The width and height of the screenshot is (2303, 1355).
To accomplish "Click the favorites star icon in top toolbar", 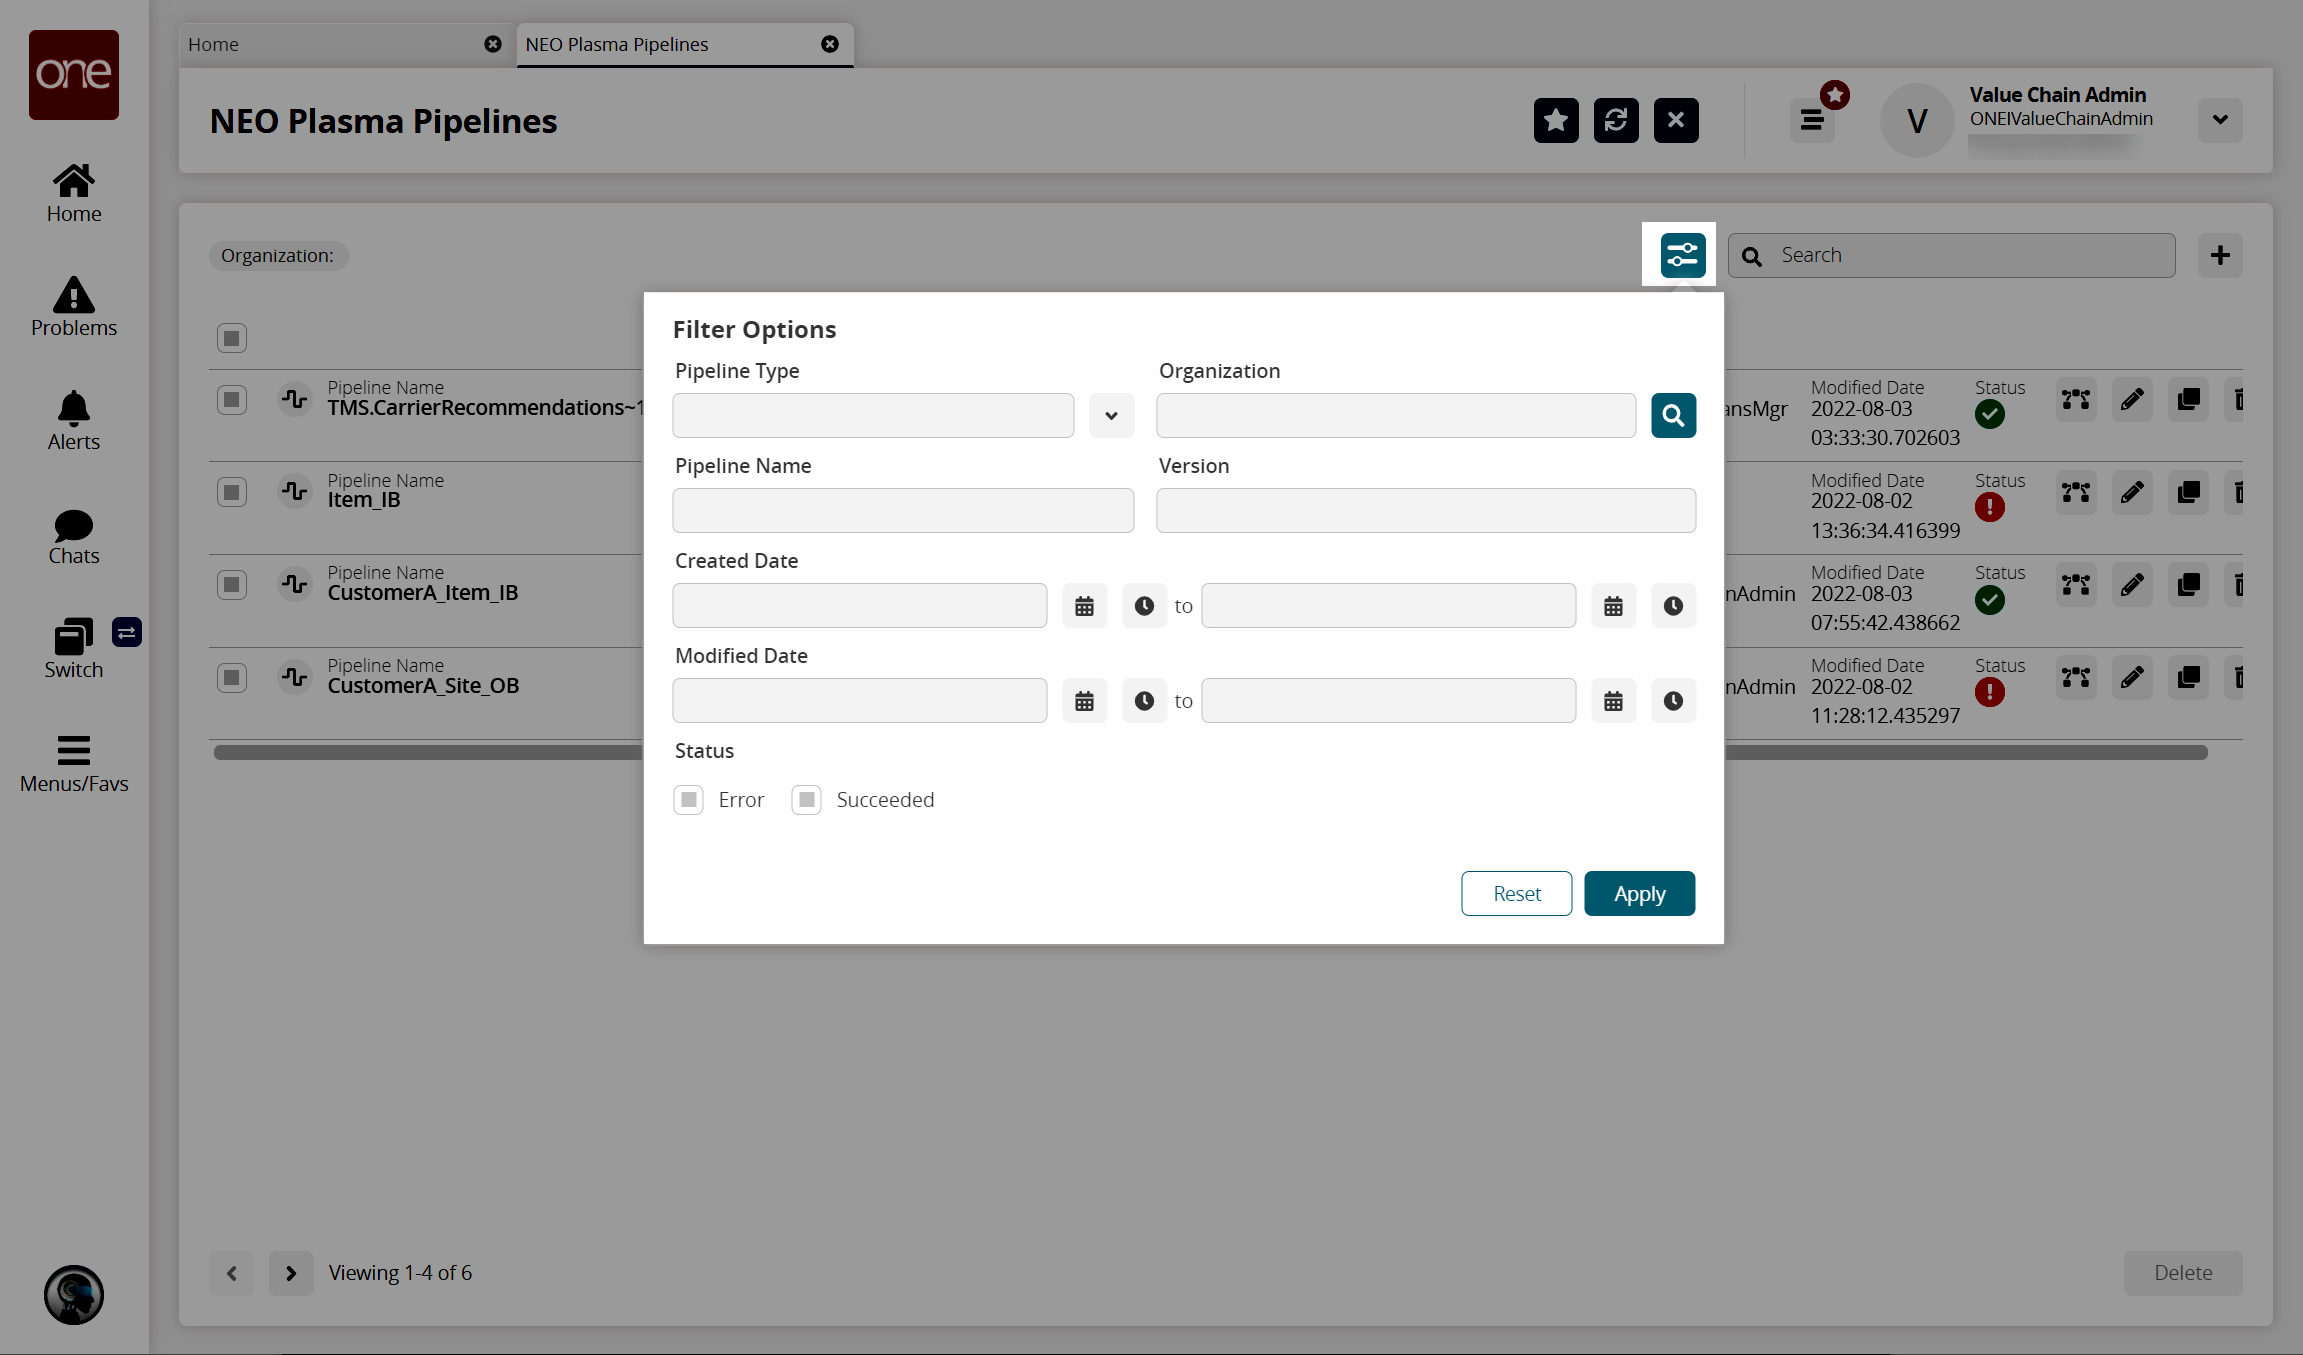I will pos(1555,119).
